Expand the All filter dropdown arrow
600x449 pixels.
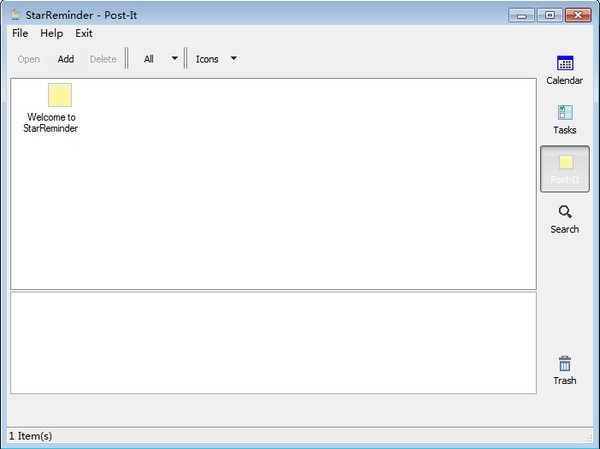coord(175,59)
